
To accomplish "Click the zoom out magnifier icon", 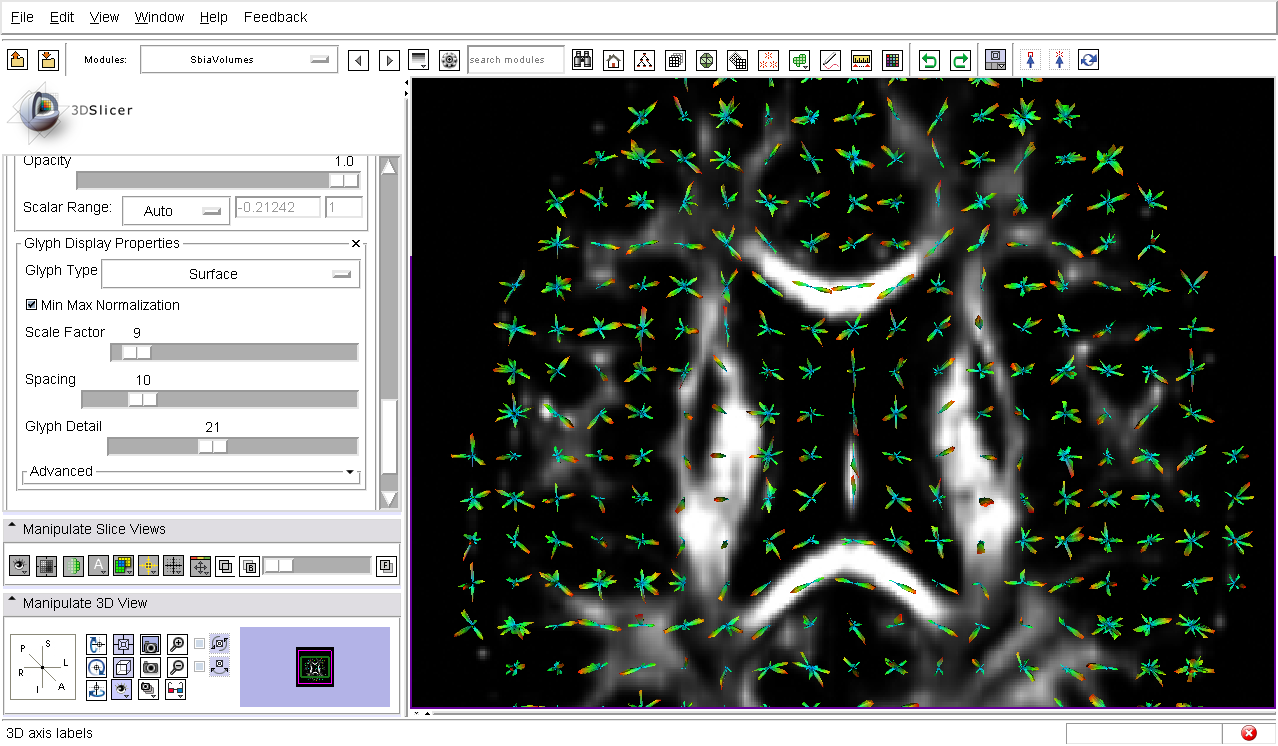I will 177,667.
